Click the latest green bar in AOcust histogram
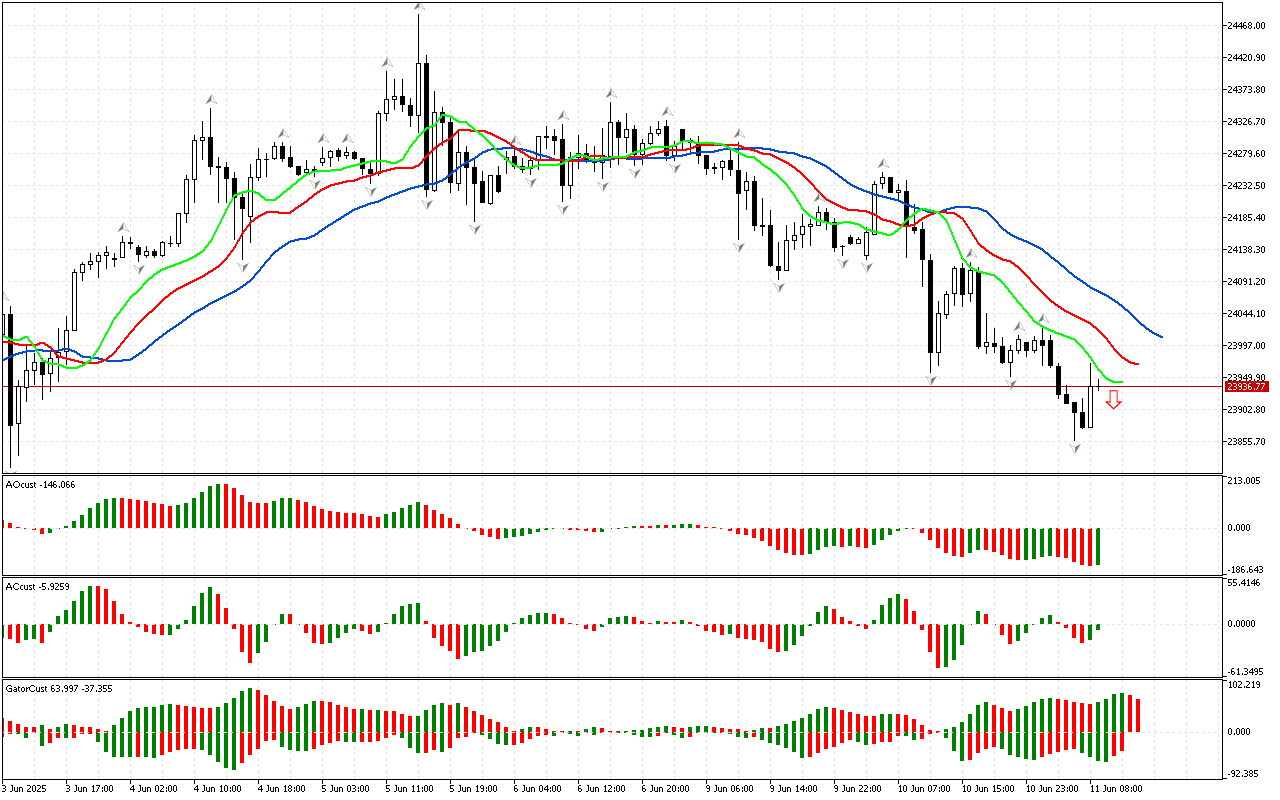This screenshot has height=800, width=1280. [x=1098, y=546]
